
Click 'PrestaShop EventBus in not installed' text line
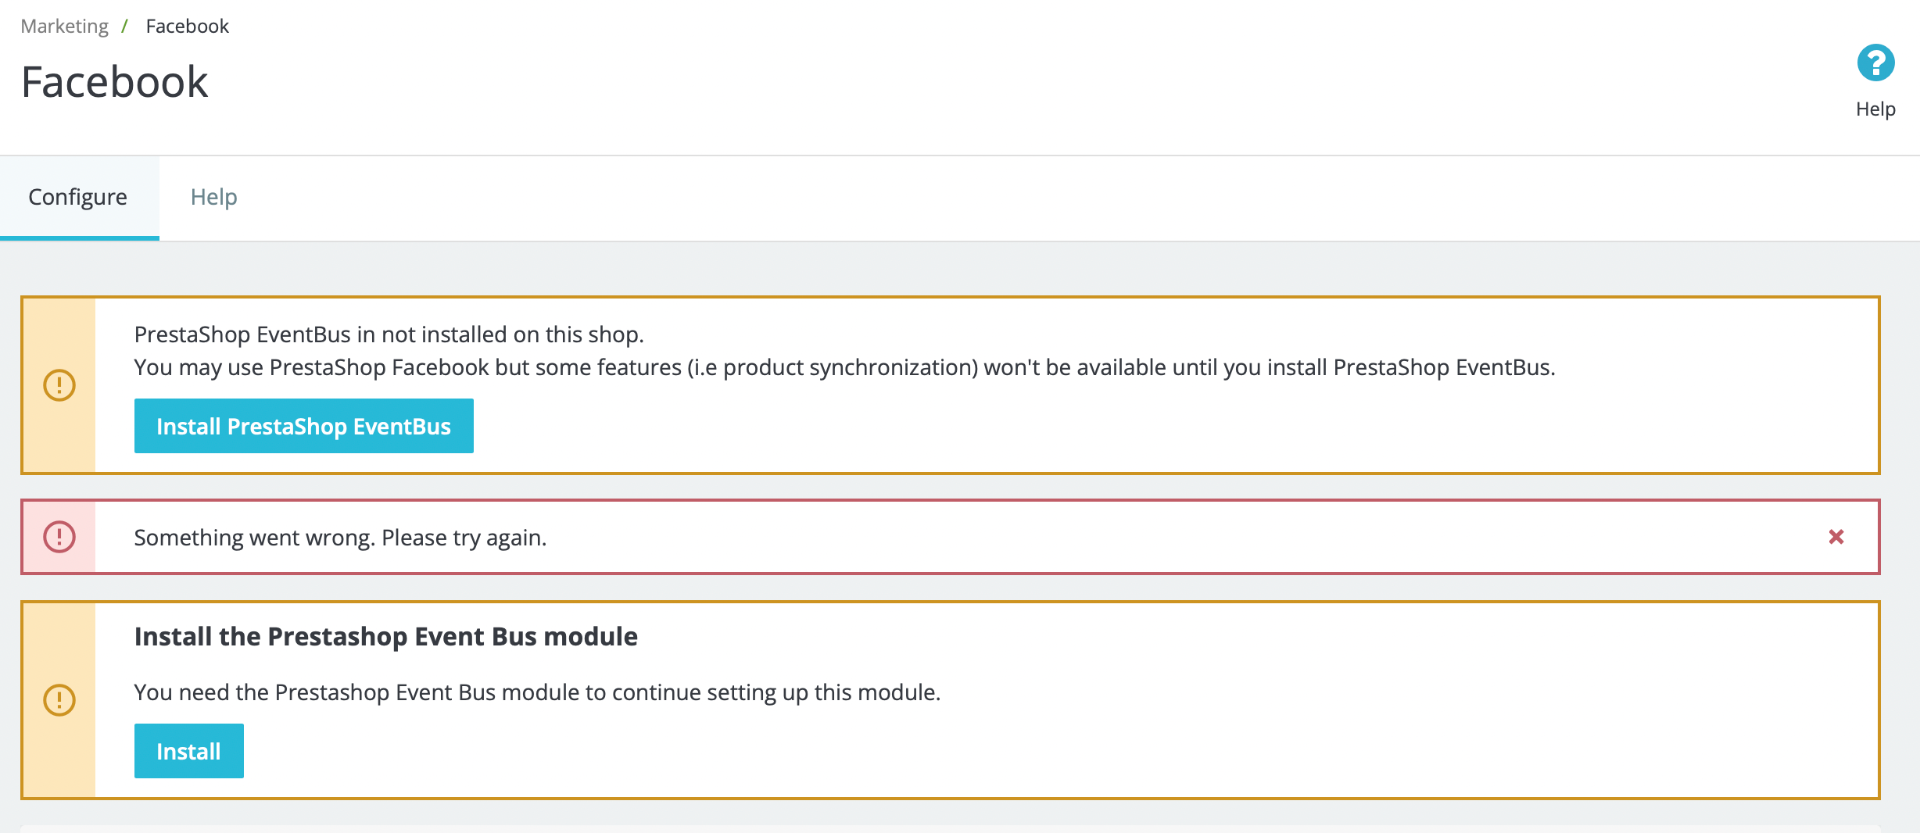(389, 334)
